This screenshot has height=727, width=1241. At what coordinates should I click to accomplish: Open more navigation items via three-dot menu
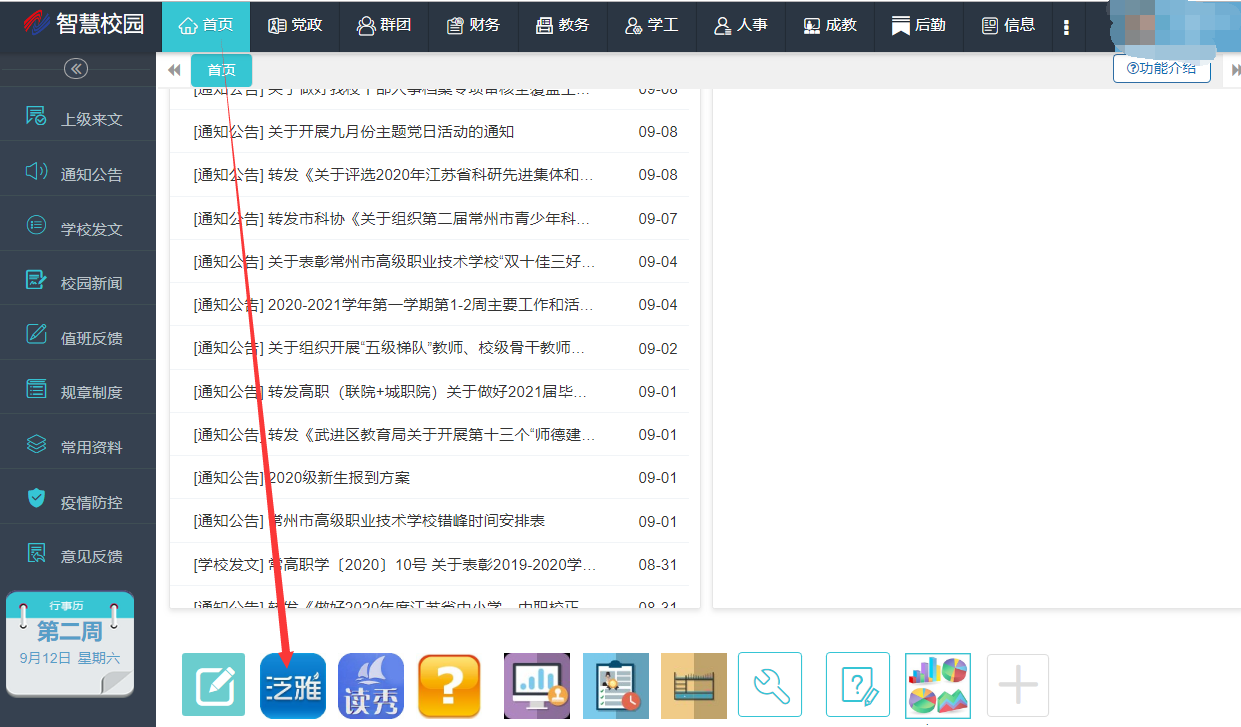(1066, 27)
